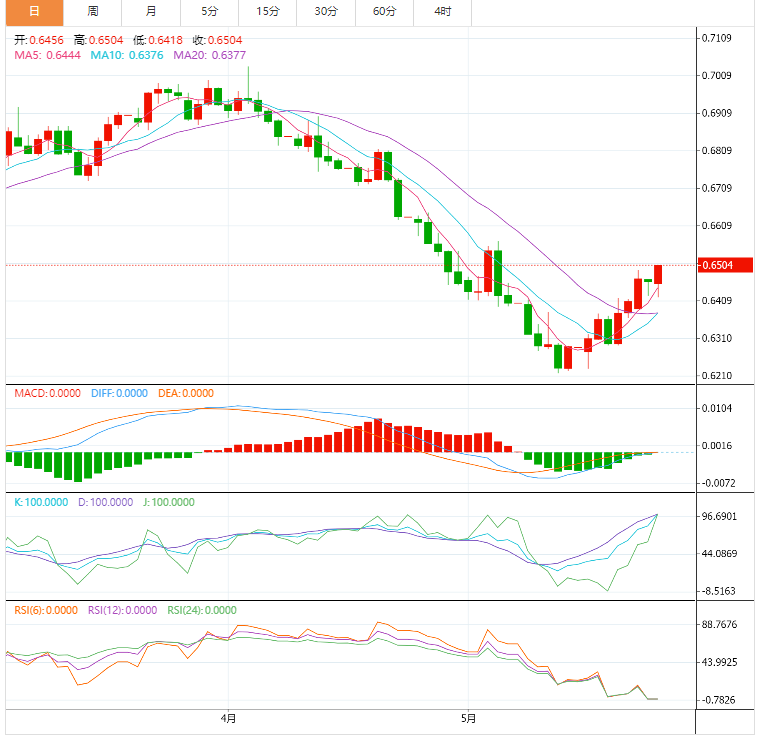Click the DEA:0.0000 label
Viewport: 765px width, 747px height.
tap(186, 393)
